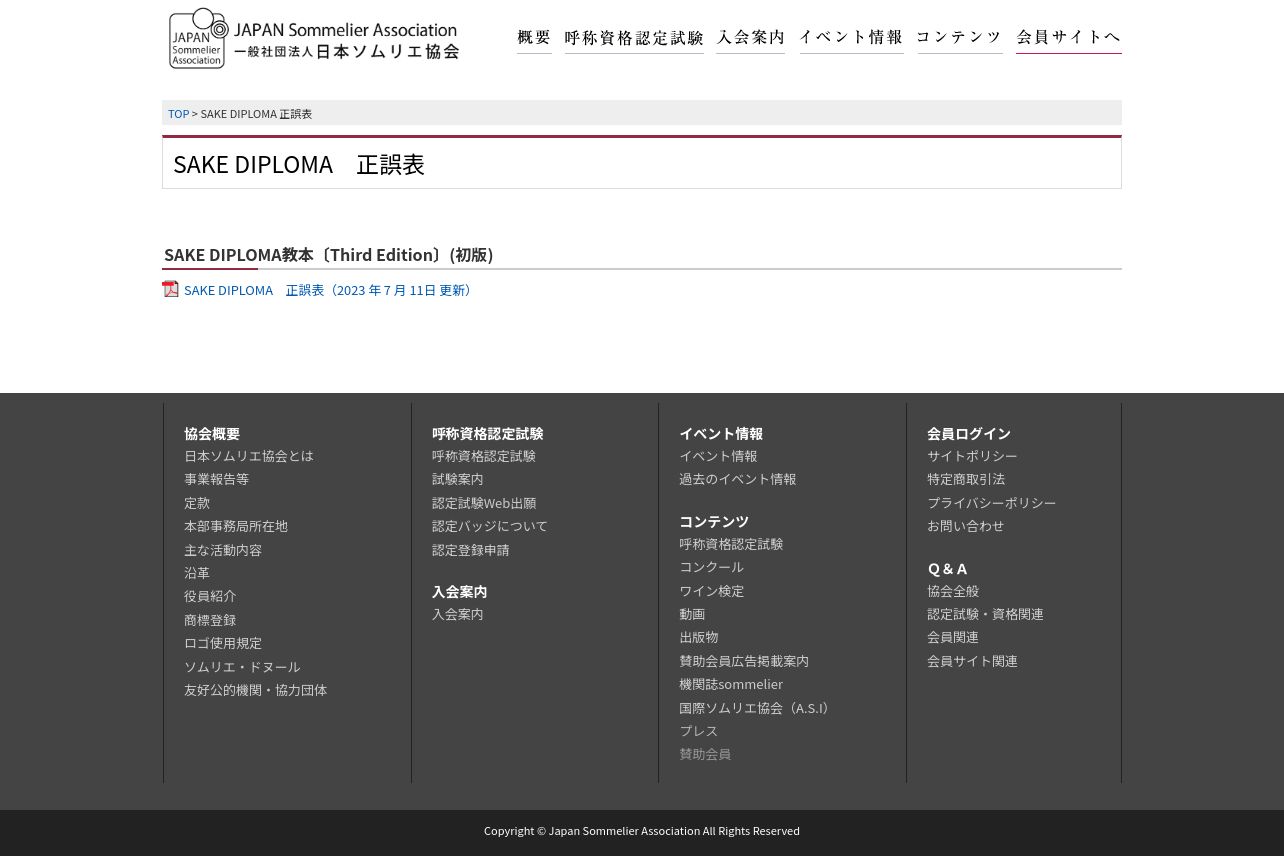Click the 協会概要 footer heading
Image resolution: width=1284 pixels, height=857 pixels.
click(212, 434)
